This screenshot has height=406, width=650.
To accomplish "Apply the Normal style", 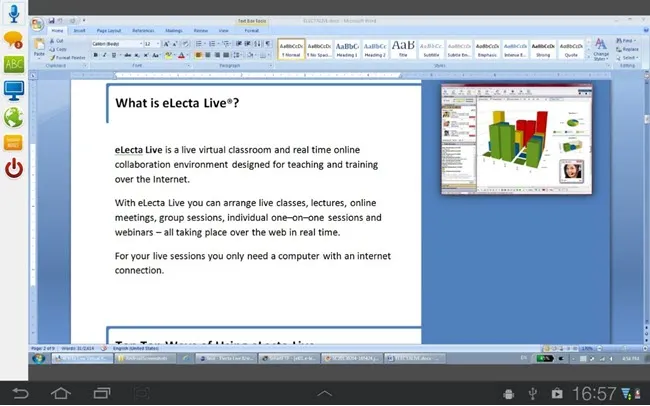I will [291, 49].
